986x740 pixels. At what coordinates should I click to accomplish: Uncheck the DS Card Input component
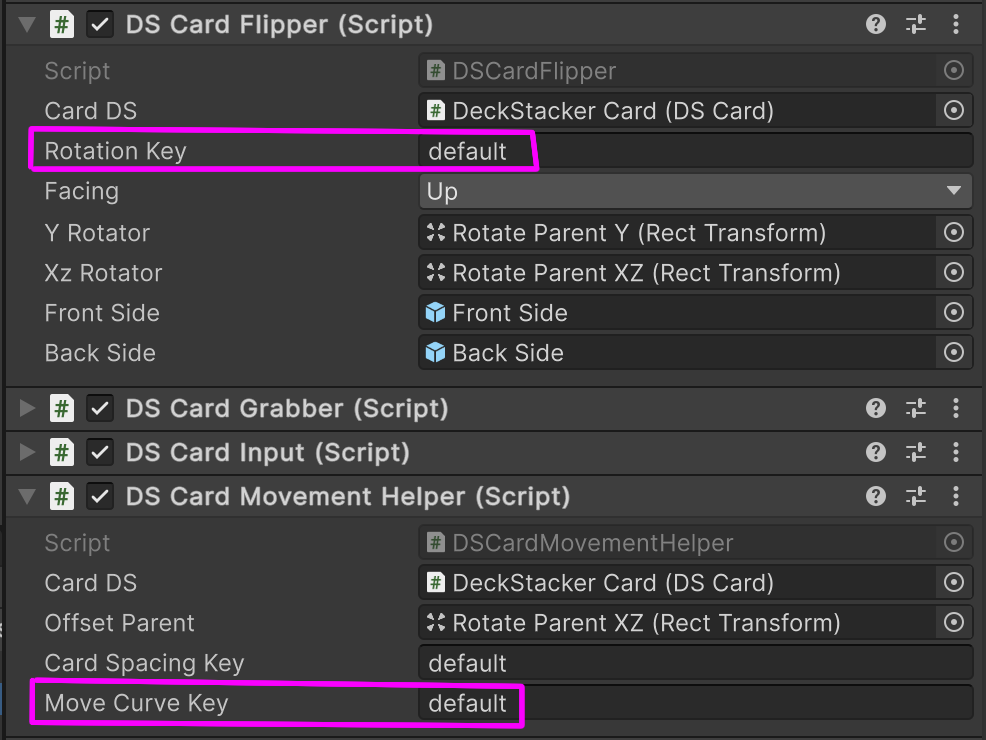100,453
